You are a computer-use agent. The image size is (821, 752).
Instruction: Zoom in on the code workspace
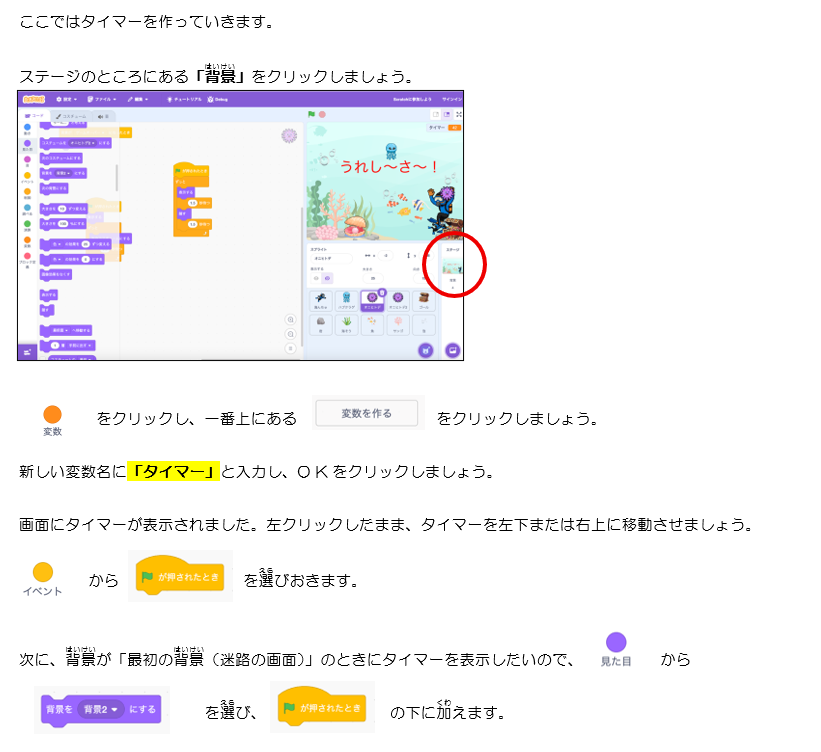click(x=290, y=320)
